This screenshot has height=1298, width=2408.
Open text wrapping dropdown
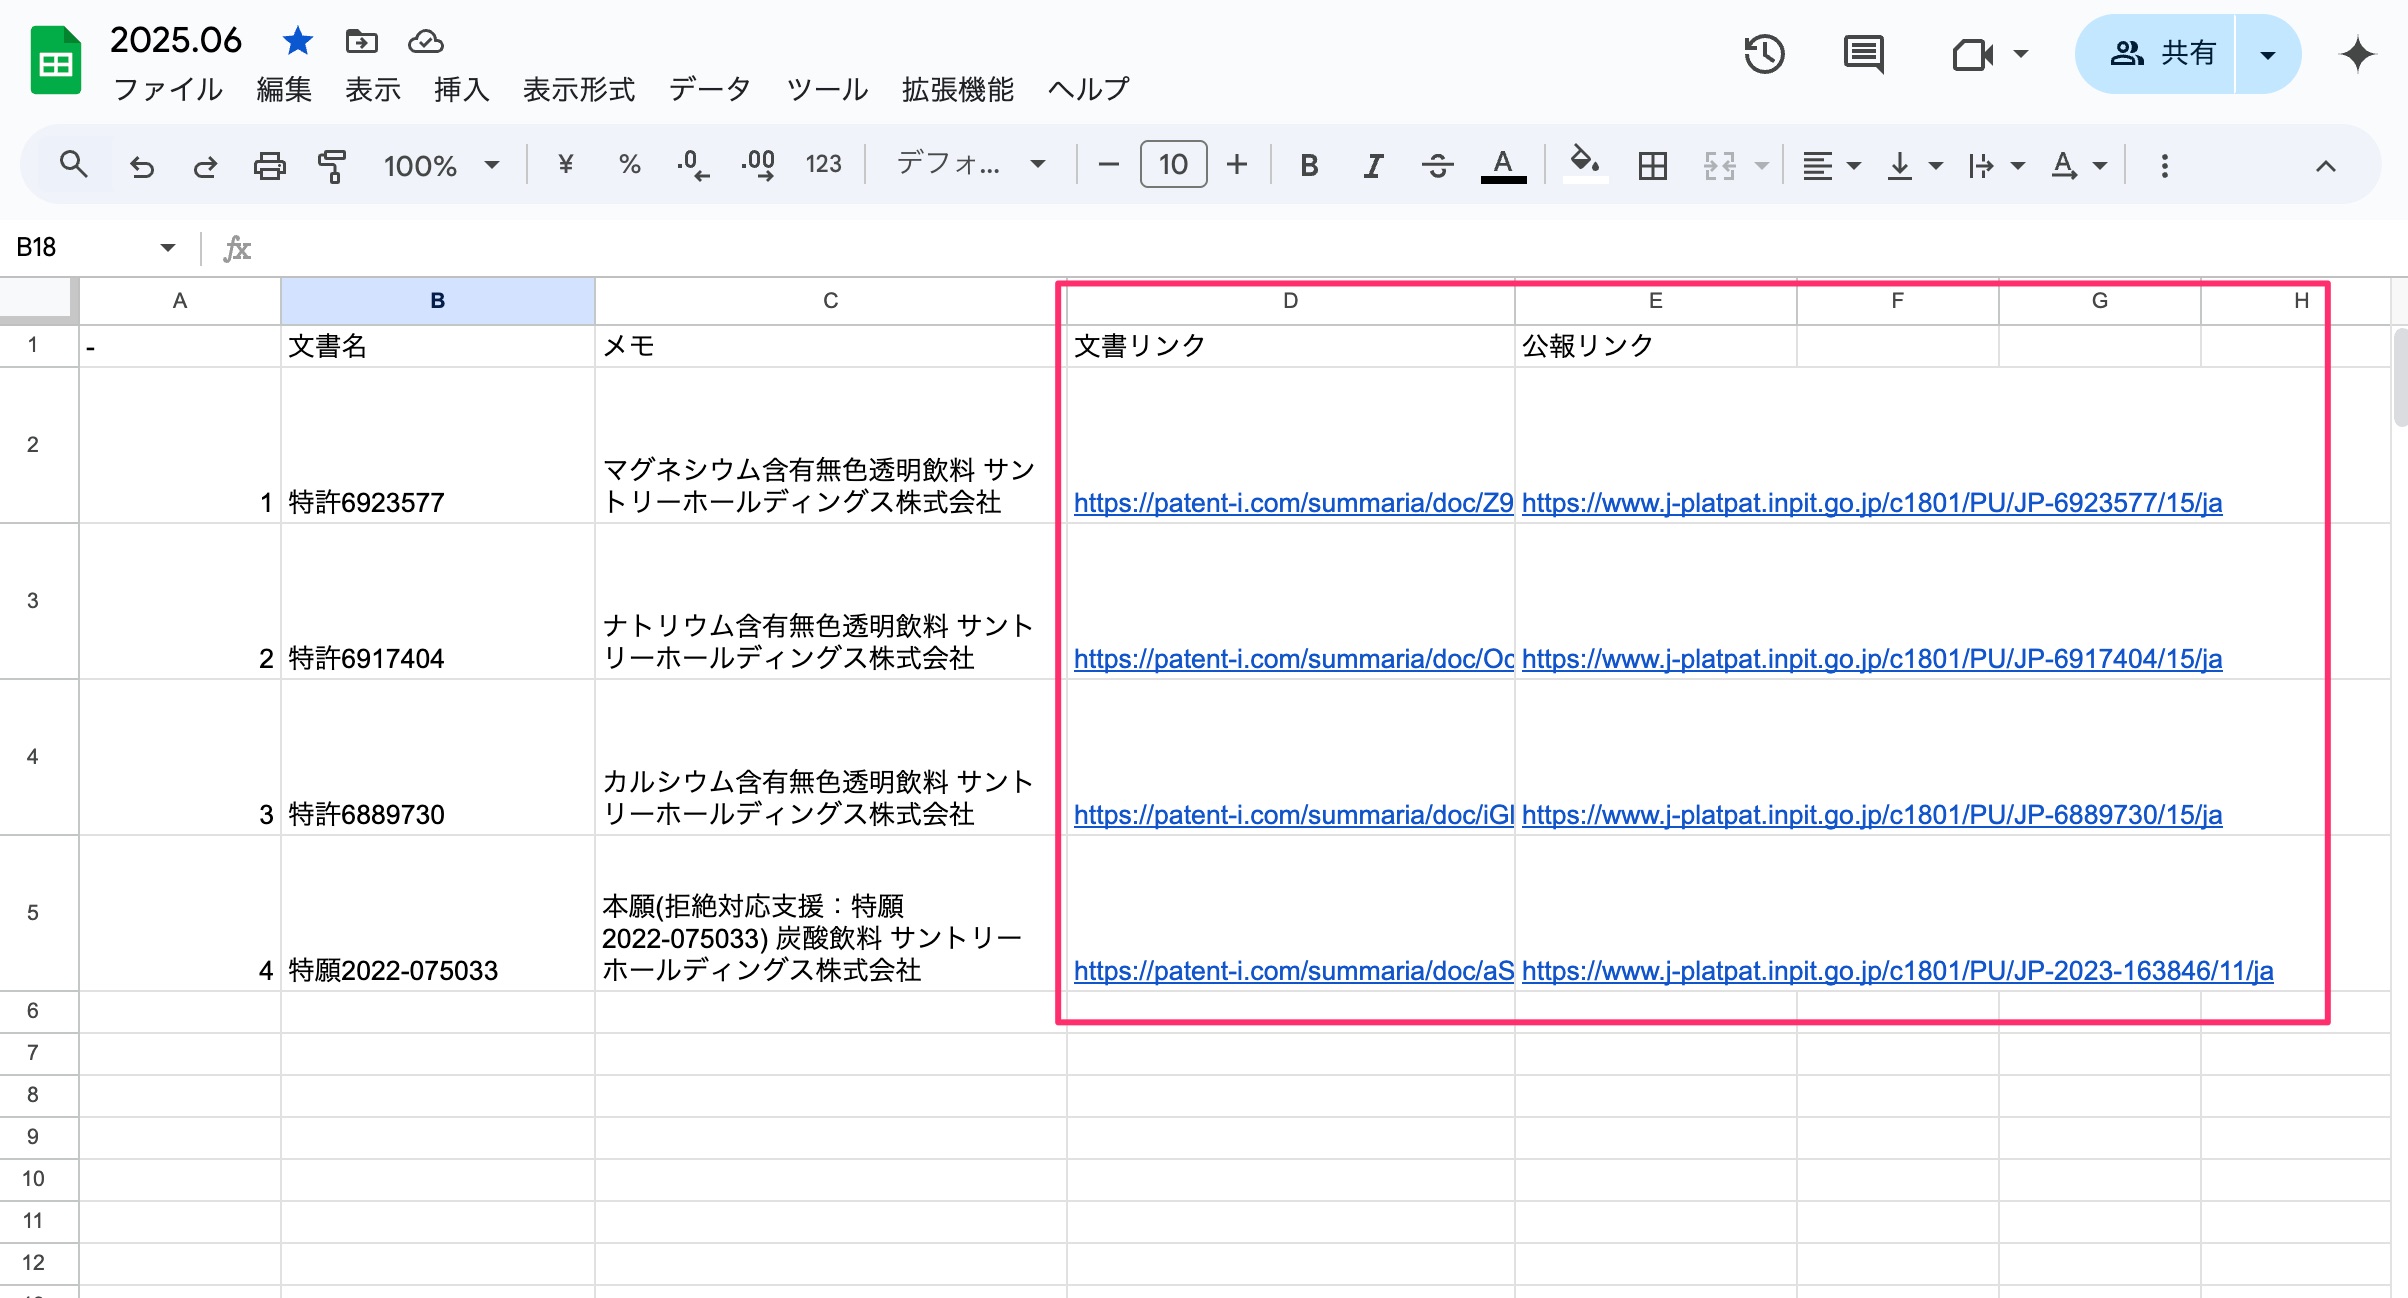[1995, 165]
